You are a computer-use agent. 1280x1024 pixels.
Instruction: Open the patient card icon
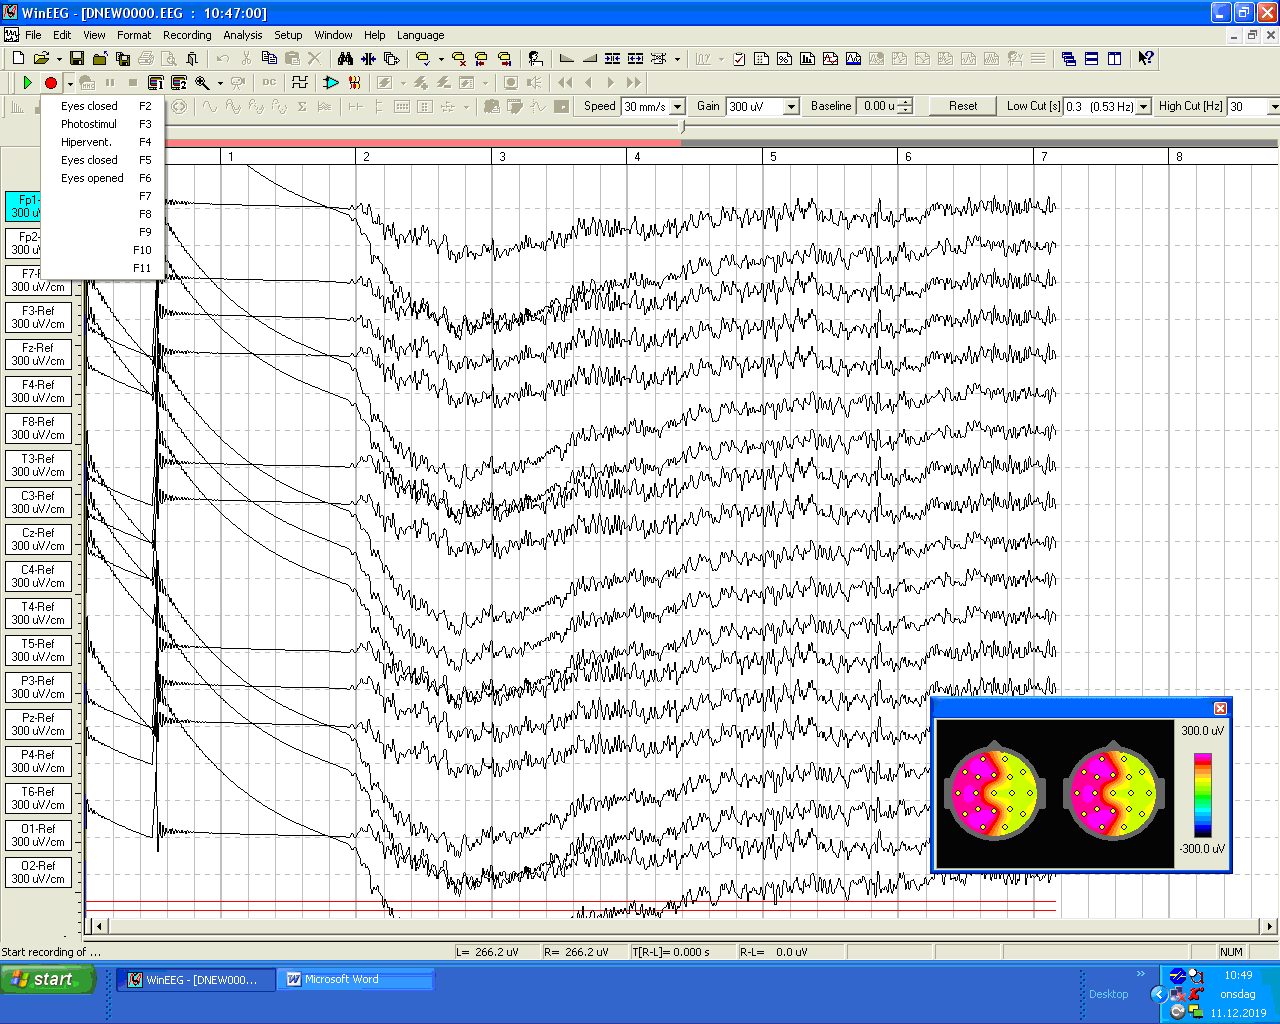point(535,59)
